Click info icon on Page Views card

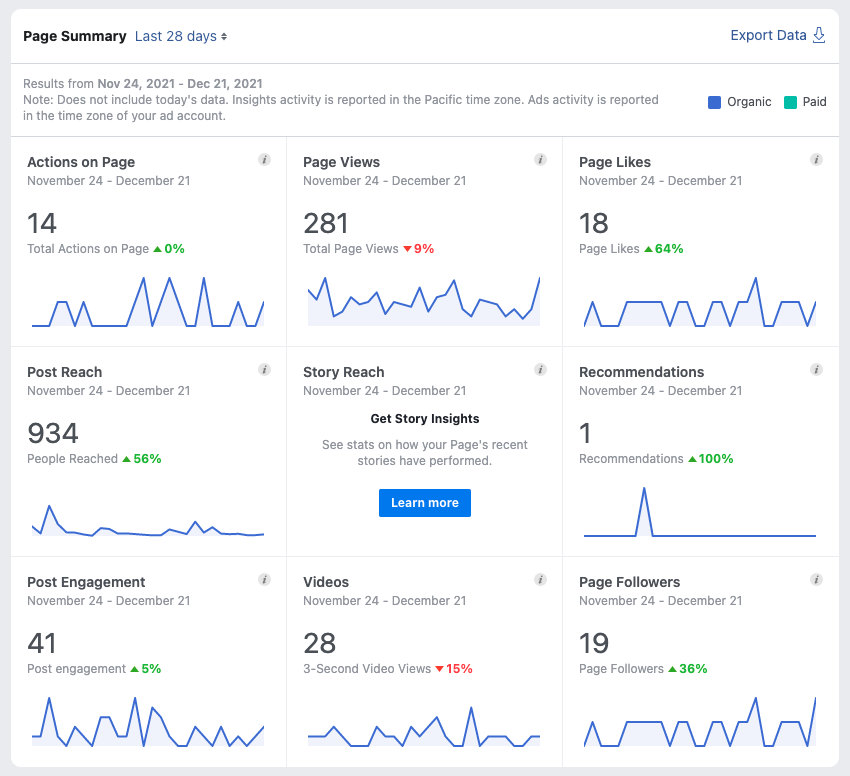click(540, 159)
